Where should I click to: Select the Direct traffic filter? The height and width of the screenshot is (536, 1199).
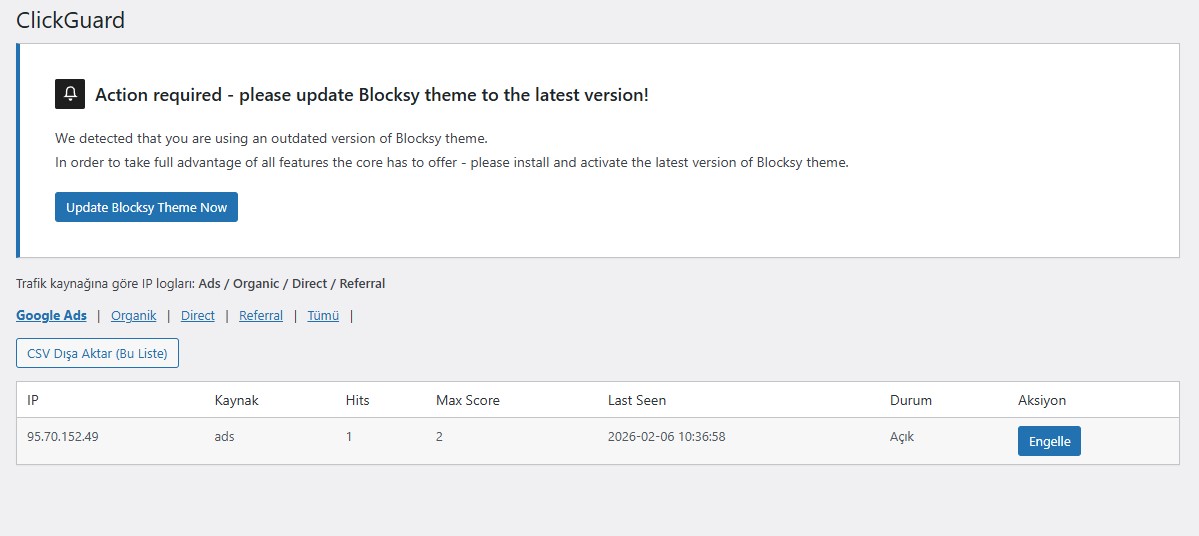click(x=197, y=315)
